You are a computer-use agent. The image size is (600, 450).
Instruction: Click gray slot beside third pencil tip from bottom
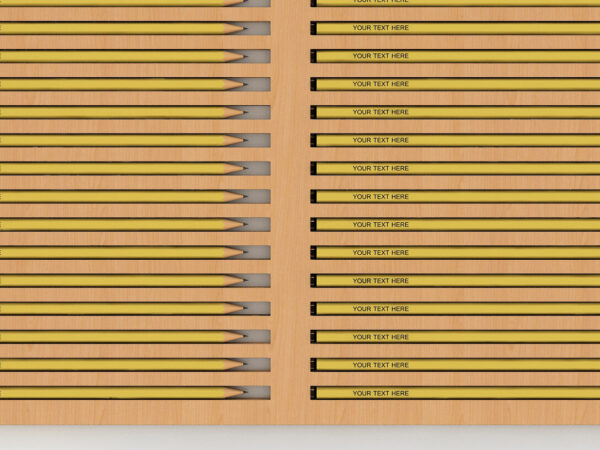click(x=259, y=337)
